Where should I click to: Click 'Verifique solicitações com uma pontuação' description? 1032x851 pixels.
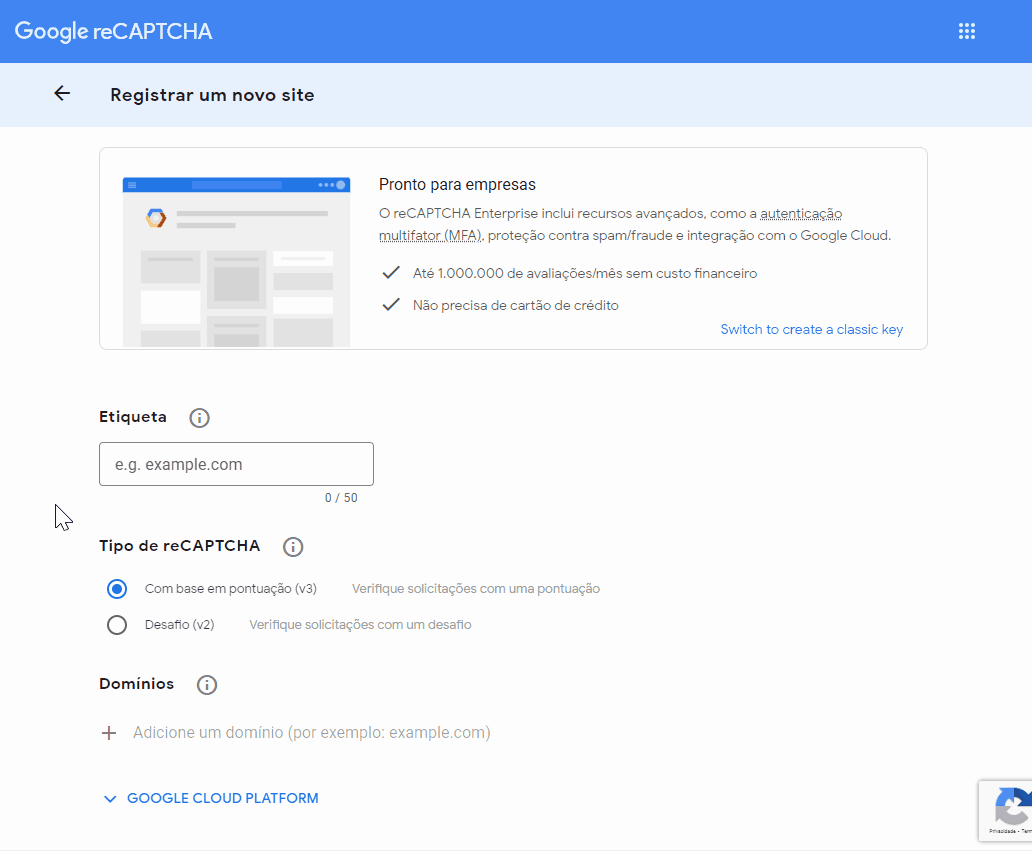point(476,588)
